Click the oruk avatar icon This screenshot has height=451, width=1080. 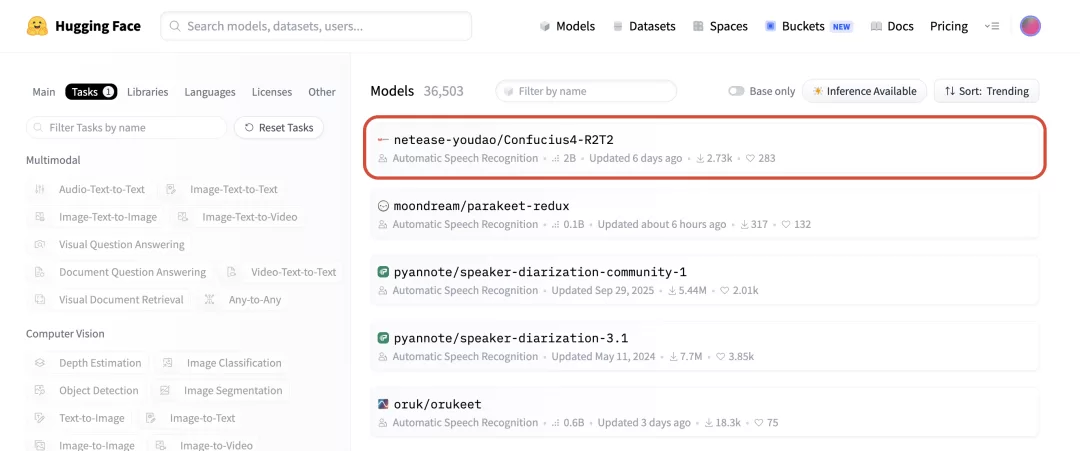tap(384, 404)
